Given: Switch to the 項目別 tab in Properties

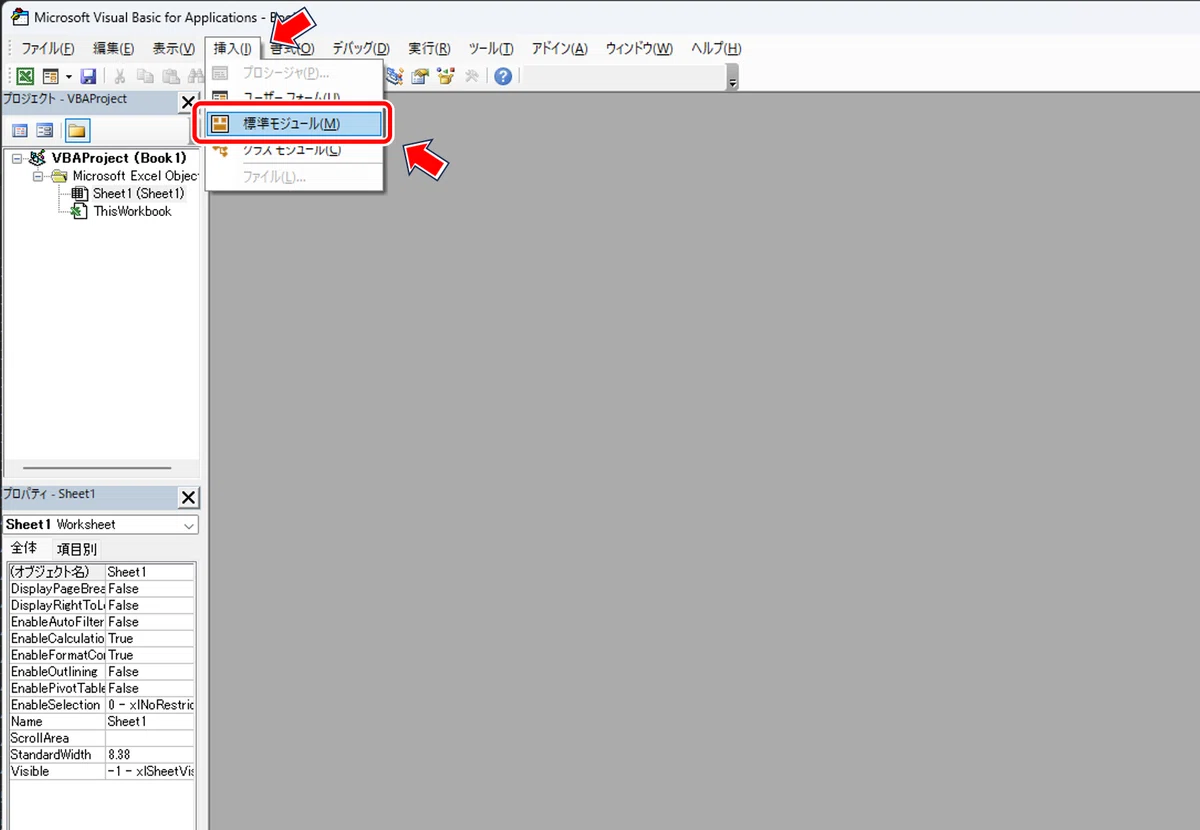Looking at the screenshot, I should pyautogui.click(x=76, y=549).
